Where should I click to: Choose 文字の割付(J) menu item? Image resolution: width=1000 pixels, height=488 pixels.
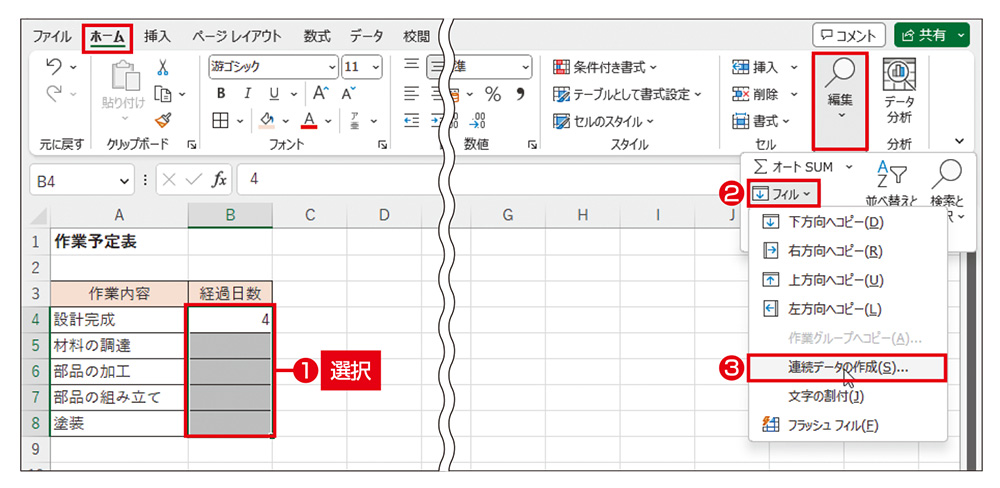[x=846, y=397]
